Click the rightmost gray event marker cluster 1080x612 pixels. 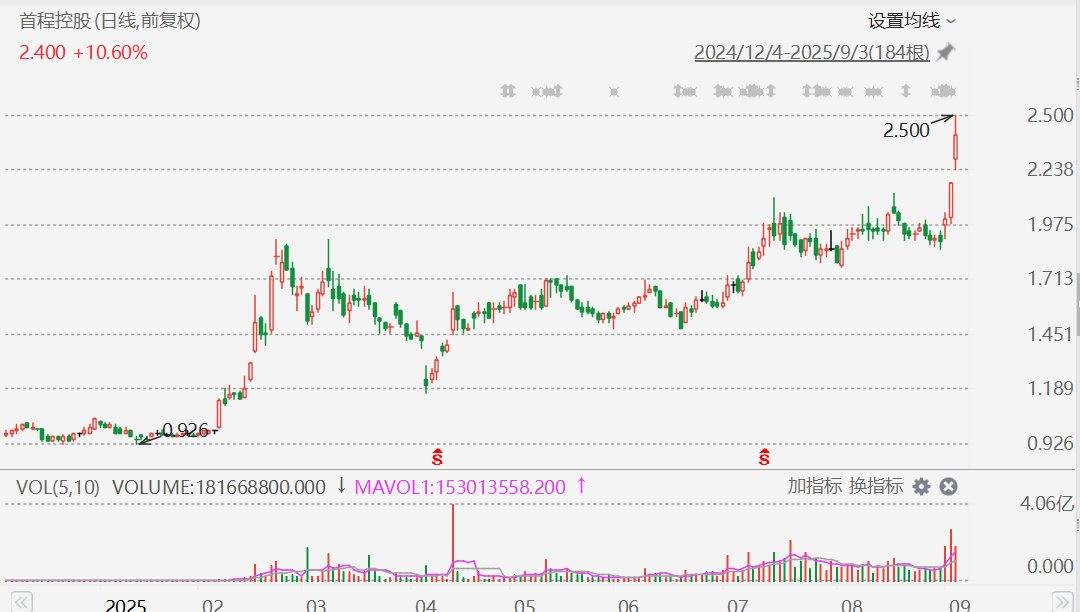(943, 92)
